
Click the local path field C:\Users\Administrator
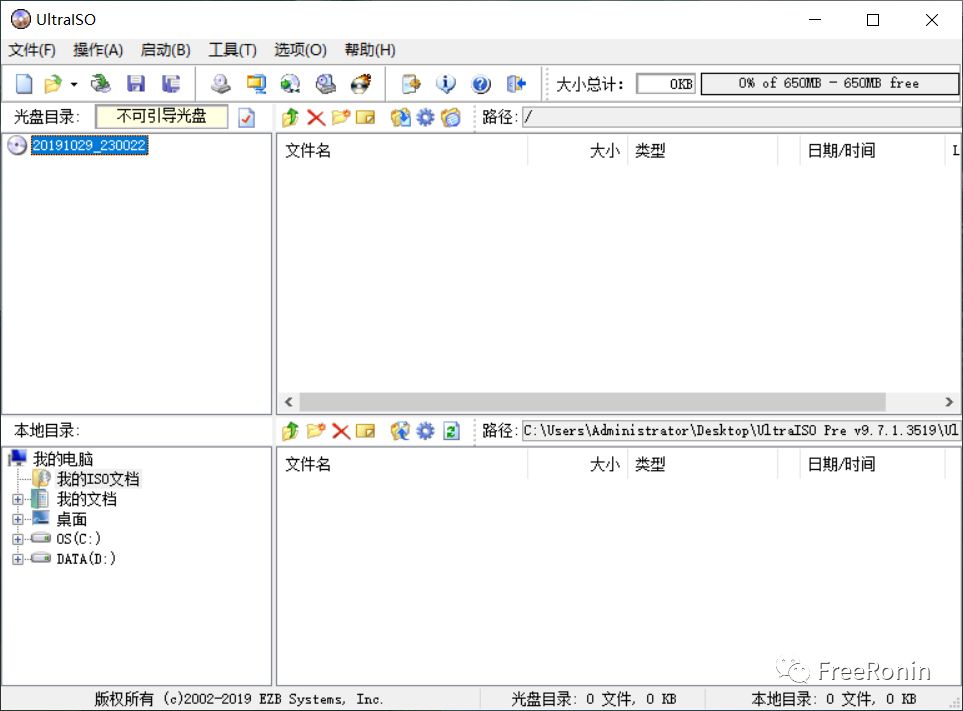click(742, 431)
